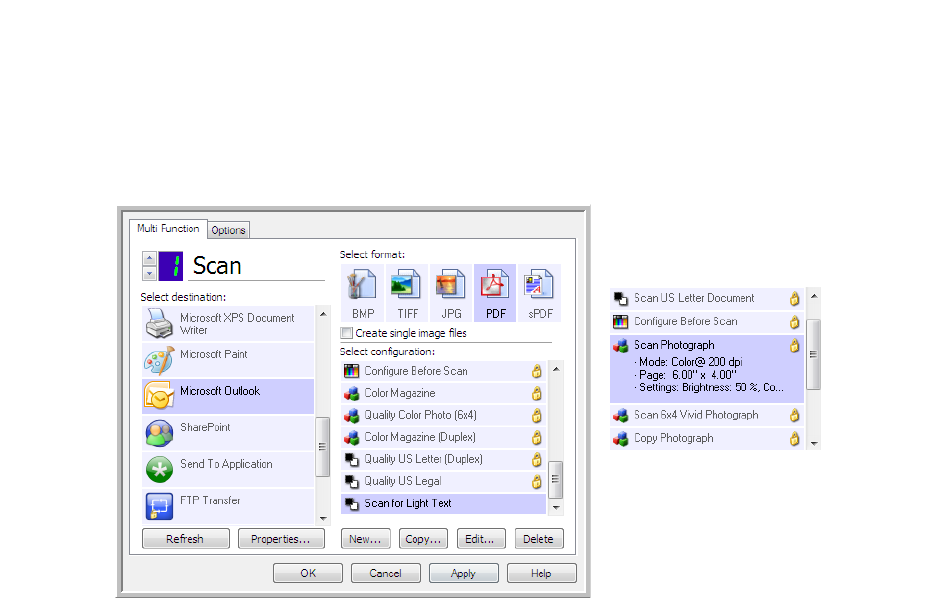Screen dimensions: 936x598
Task: Click the Microsoft XPS Document Writer printer icon
Action: (159, 323)
